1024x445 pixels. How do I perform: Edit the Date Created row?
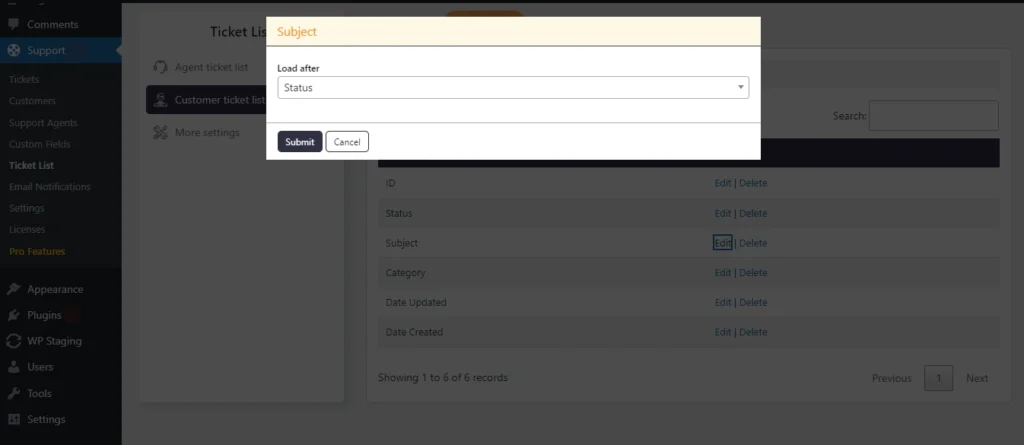[x=722, y=332]
